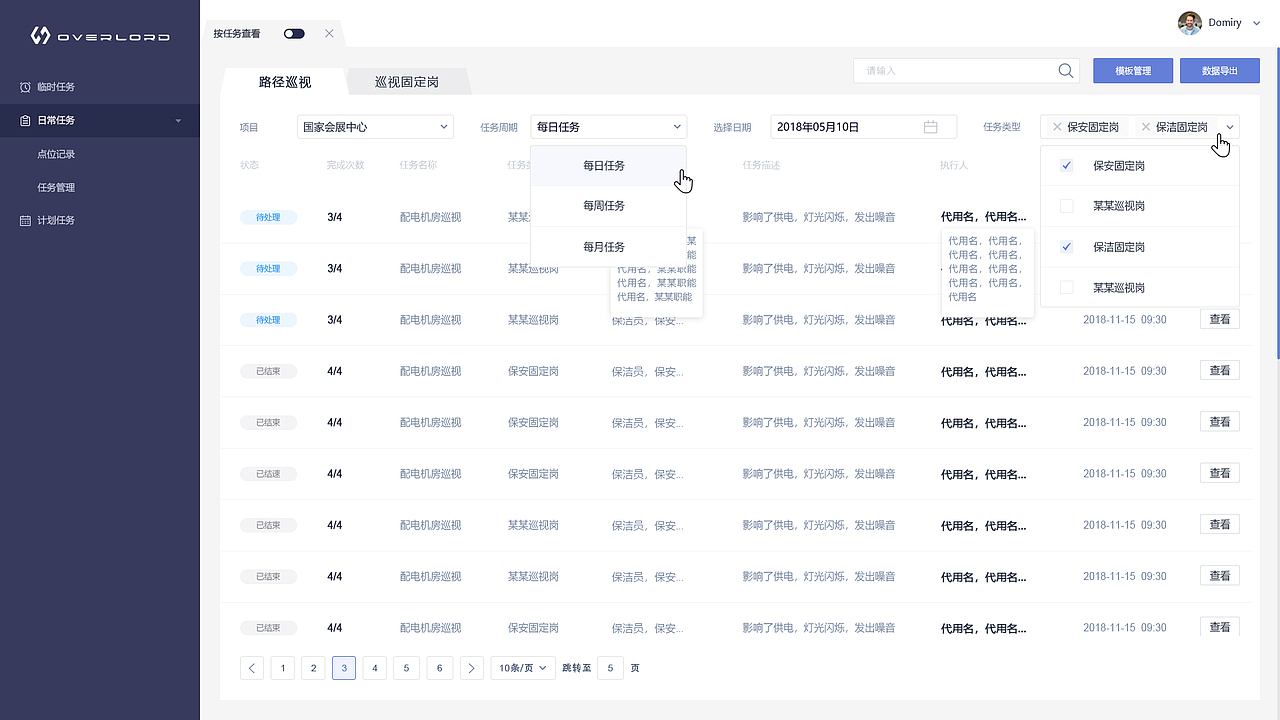Collapse the 日常任务 sidebar group arrow
This screenshot has height=720, width=1280.
click(178, 121)
